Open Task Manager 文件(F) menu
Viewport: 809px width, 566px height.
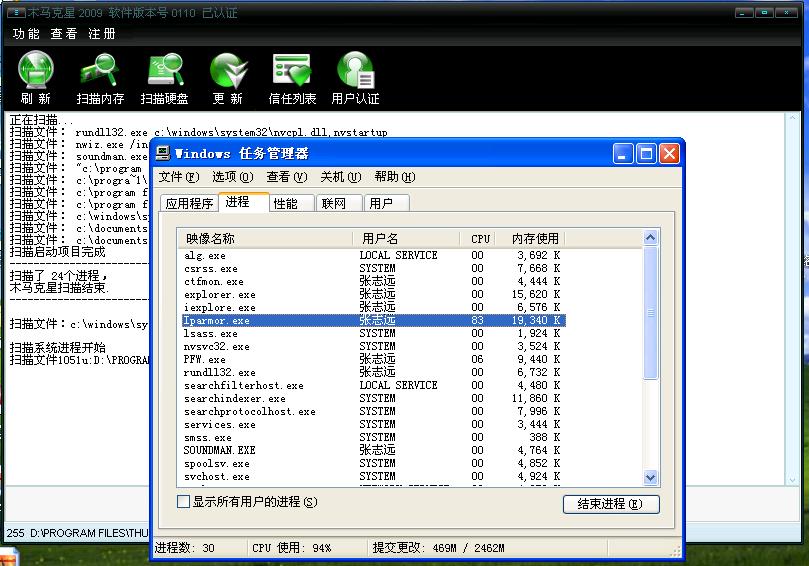point(179,177)
